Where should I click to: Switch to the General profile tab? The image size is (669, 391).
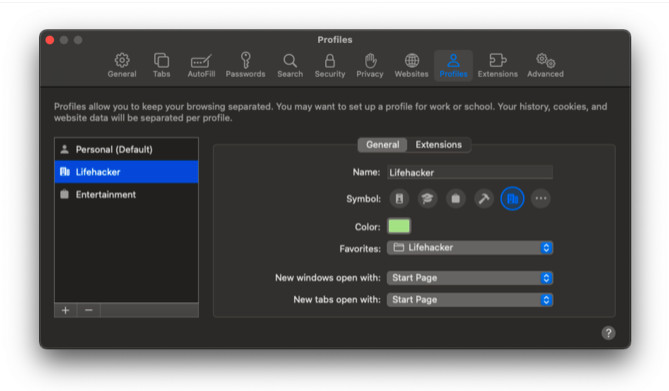point(382,145)
